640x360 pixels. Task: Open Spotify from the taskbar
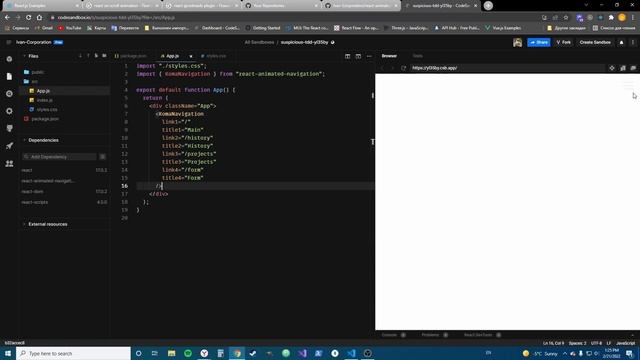click(188, 353)
